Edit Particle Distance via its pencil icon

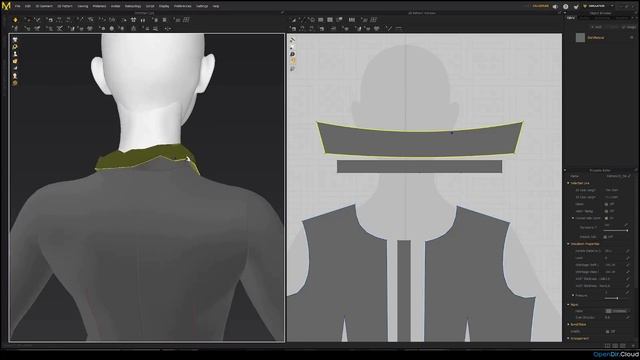pyautogui.click(x=627, y=251)
